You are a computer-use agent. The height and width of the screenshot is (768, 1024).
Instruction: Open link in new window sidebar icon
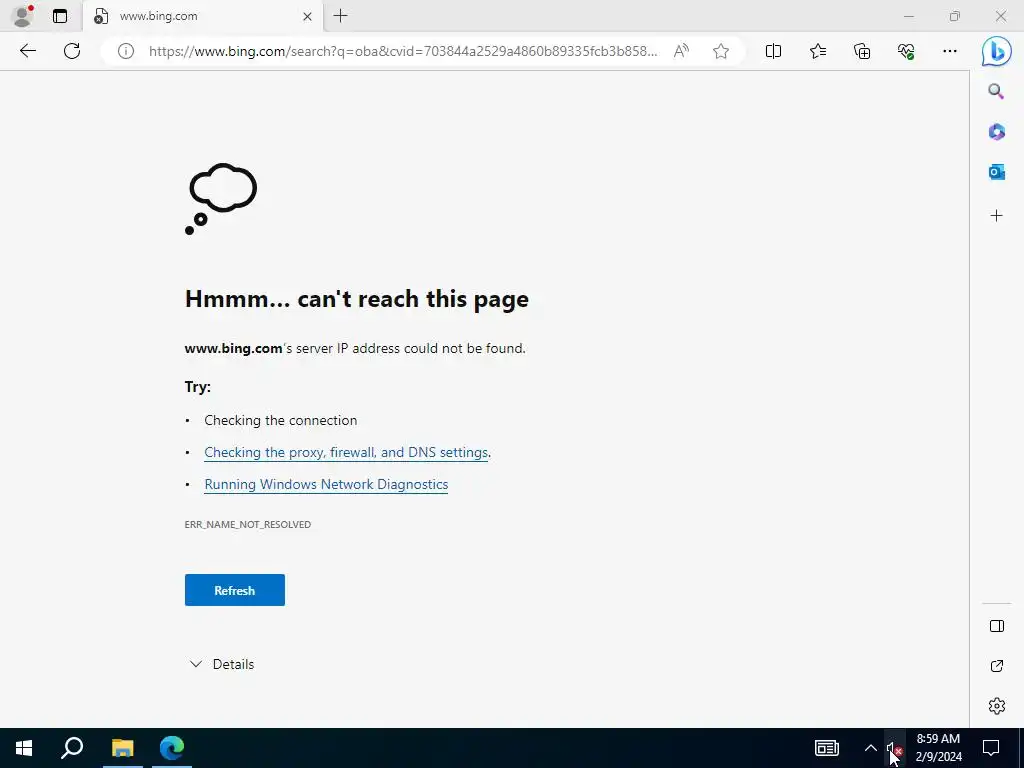click(x=997, y=666)
